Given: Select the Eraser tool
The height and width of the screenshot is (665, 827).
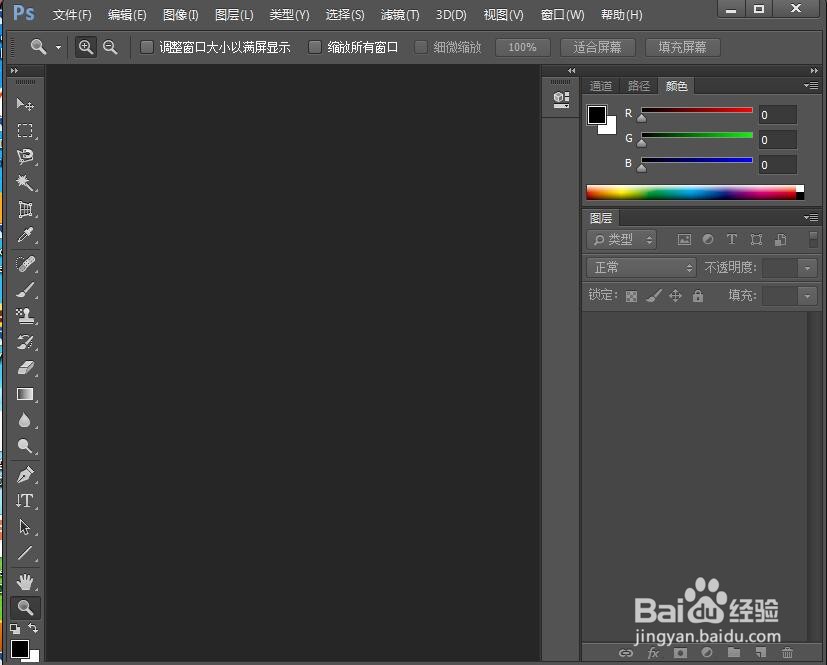Looking at the screenshot, I should coord(25,368).
